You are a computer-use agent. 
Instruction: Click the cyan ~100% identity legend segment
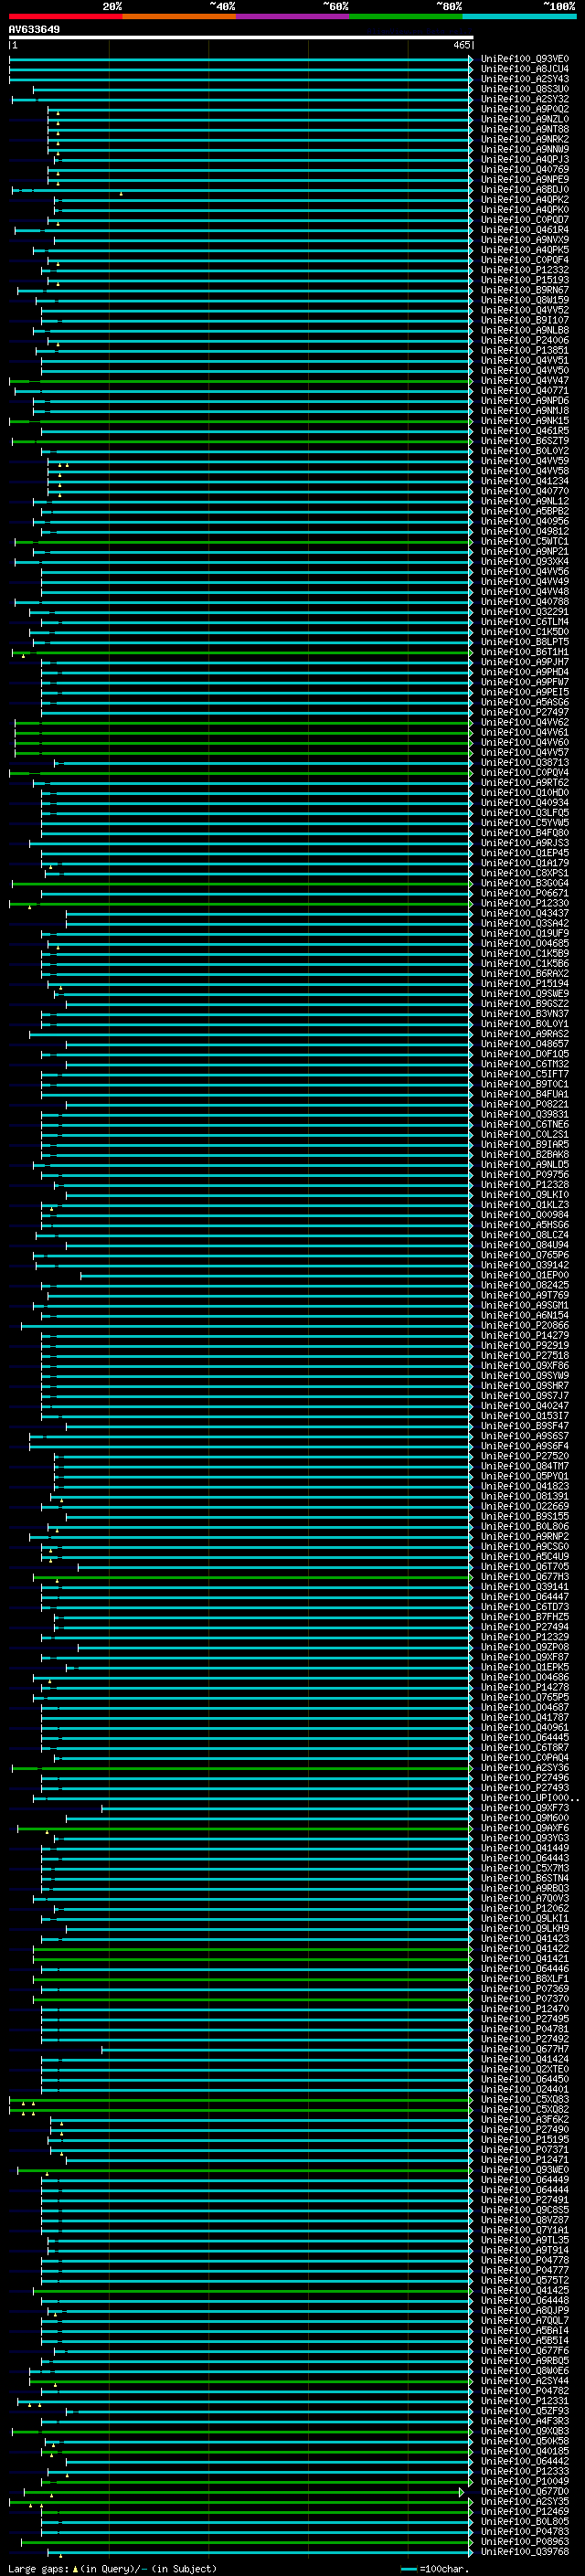(519, 16)
